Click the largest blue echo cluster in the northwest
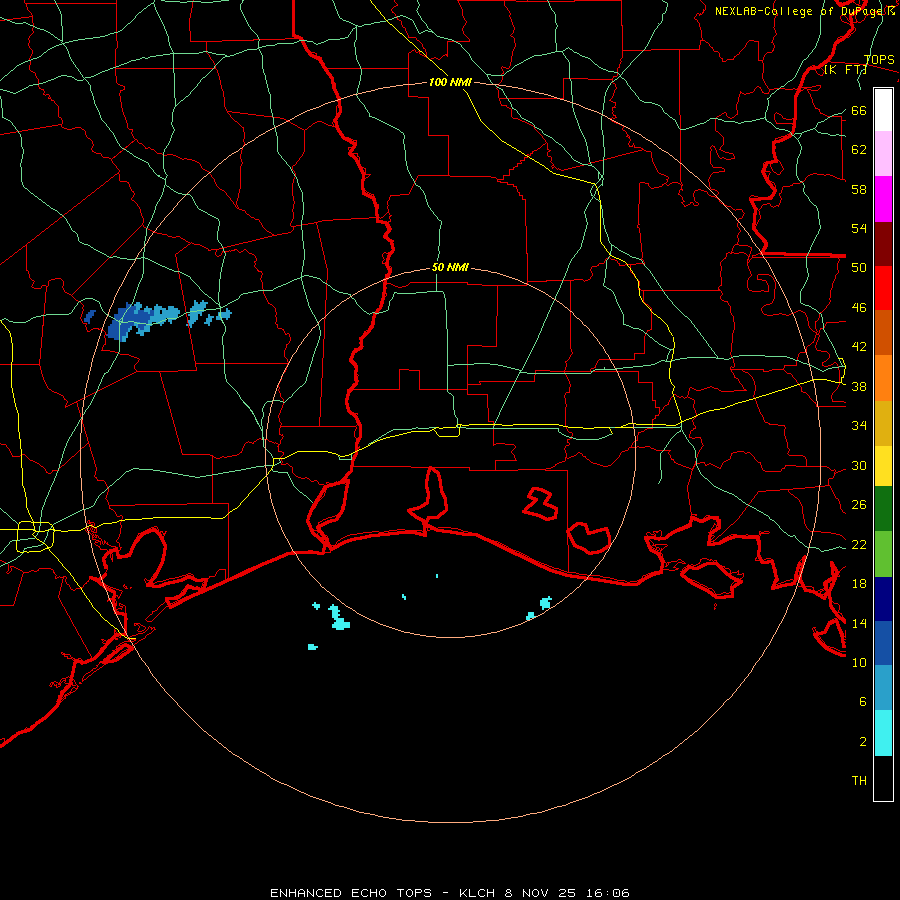 [x=141, y=320]
